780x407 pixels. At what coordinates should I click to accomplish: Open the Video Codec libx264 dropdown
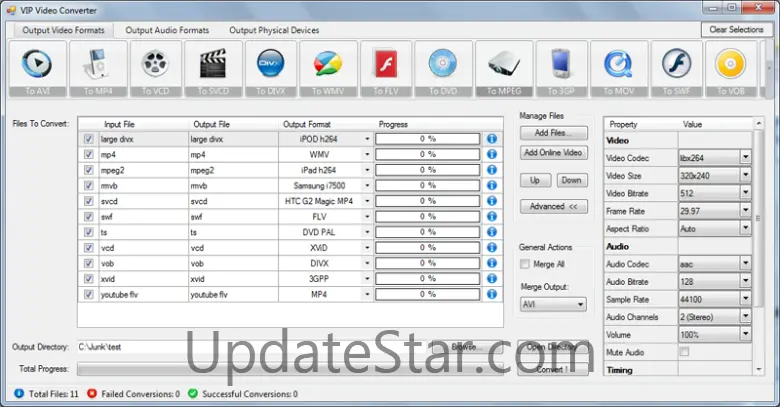(745, 158)
